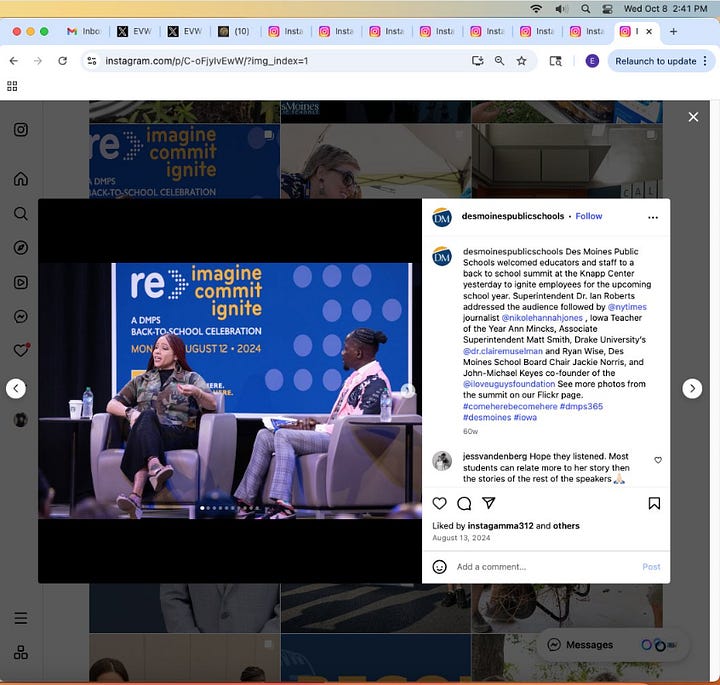Click the Post comment button
Image resolution: width=720 pixels, height=685 pixels.
(651, 567)
